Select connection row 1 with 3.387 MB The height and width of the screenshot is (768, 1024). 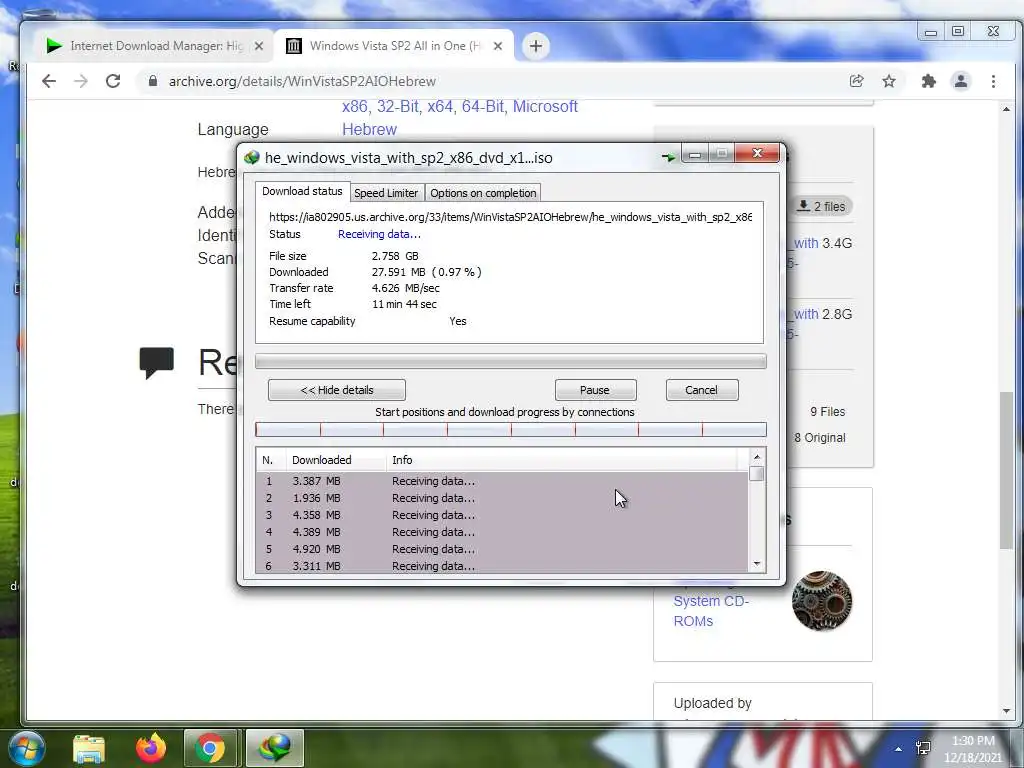click(502, 481)
